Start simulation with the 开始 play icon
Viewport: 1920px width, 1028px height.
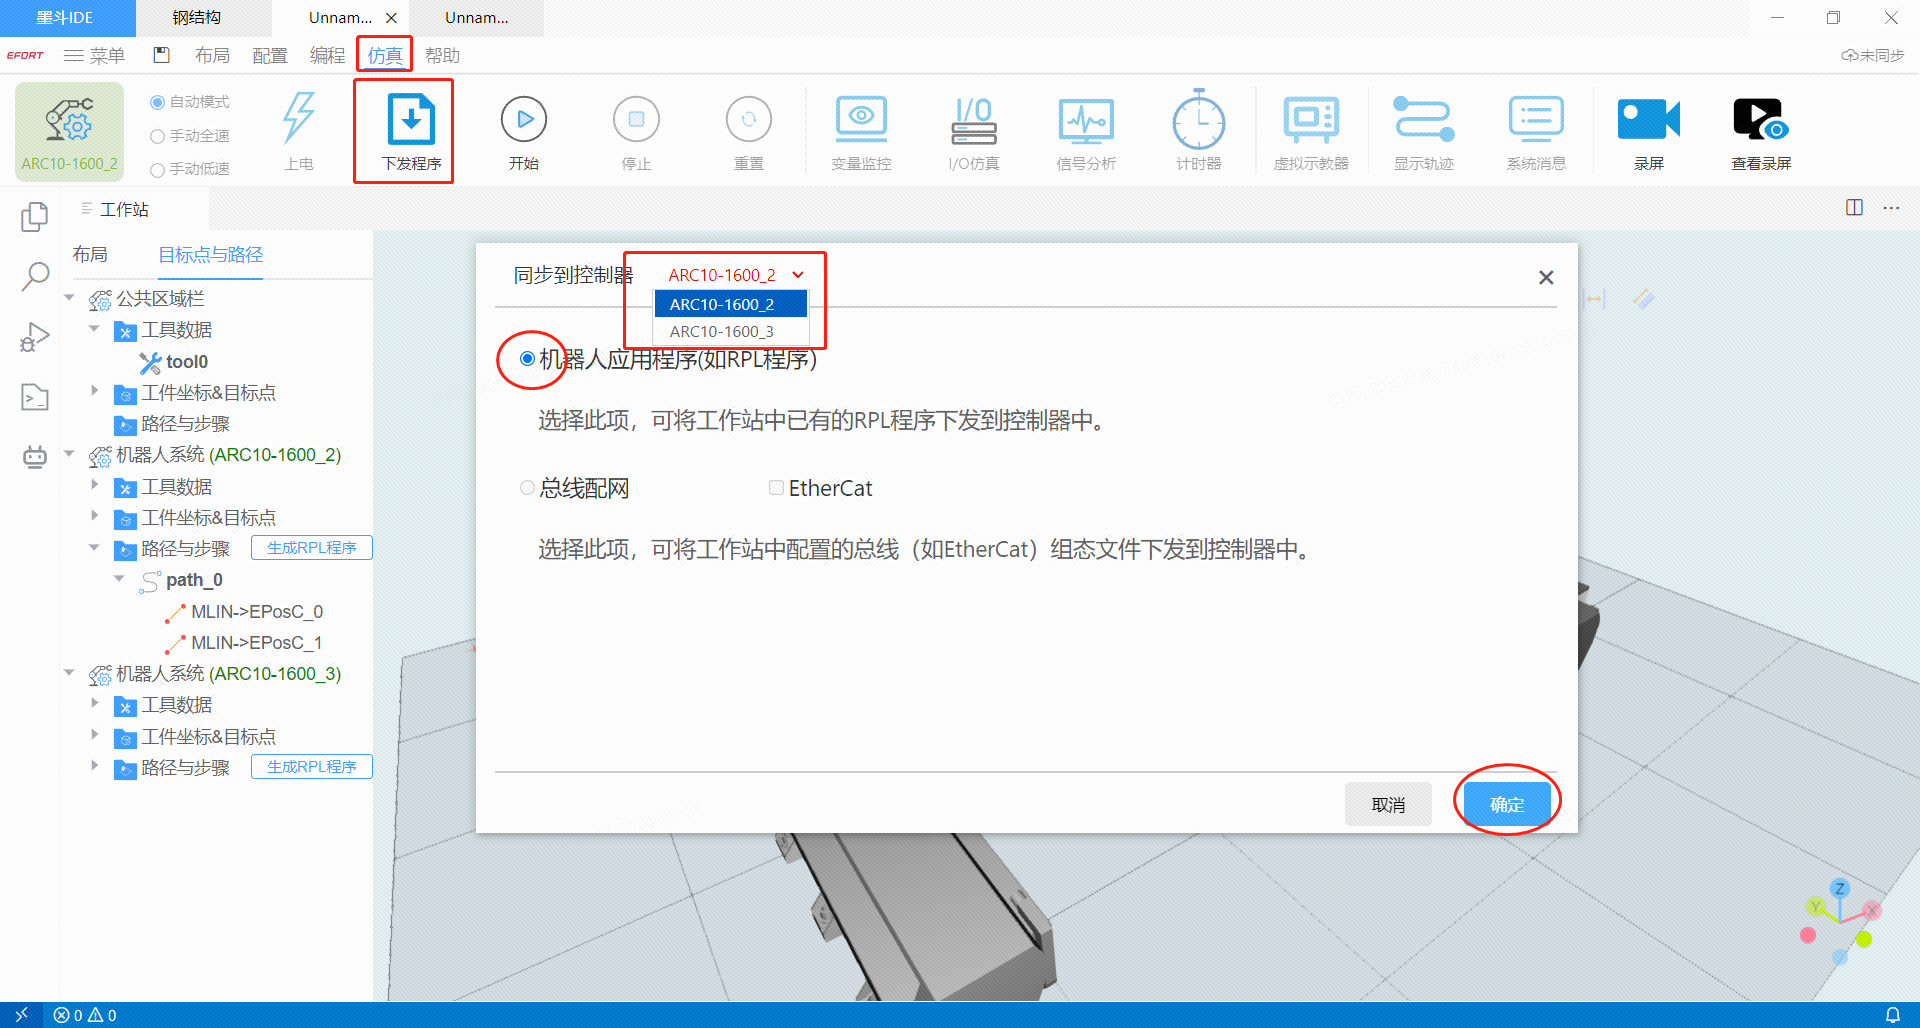(523, 121)
